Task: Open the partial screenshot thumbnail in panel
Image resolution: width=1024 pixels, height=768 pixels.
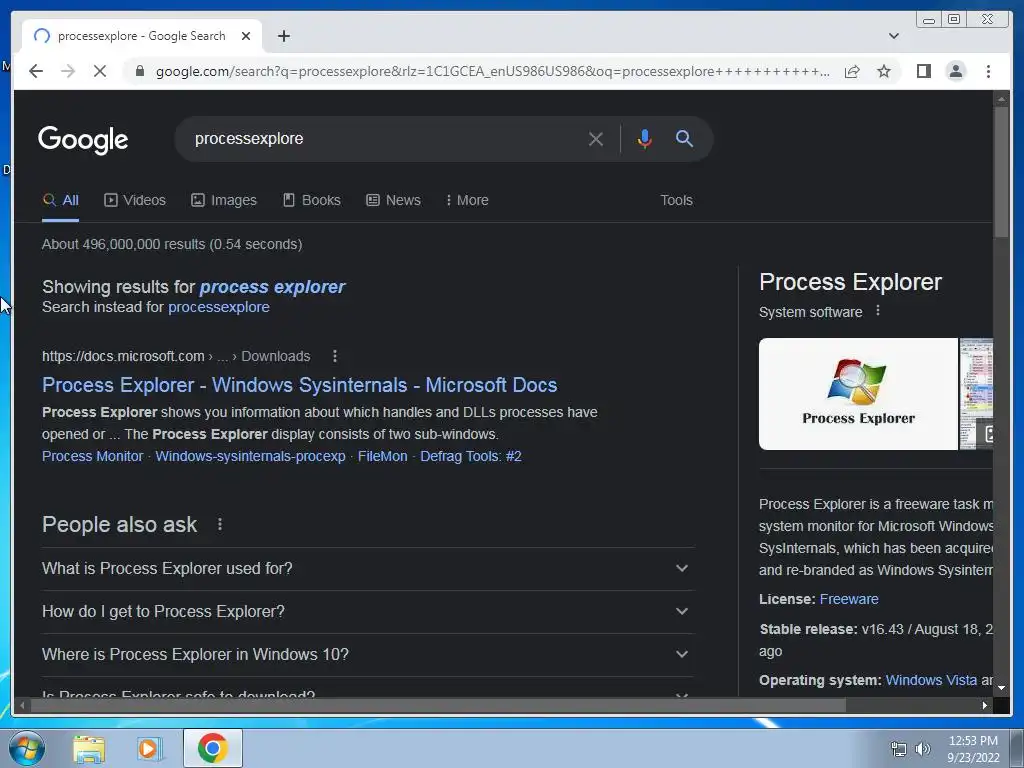Action: click(x=976, y=394)
